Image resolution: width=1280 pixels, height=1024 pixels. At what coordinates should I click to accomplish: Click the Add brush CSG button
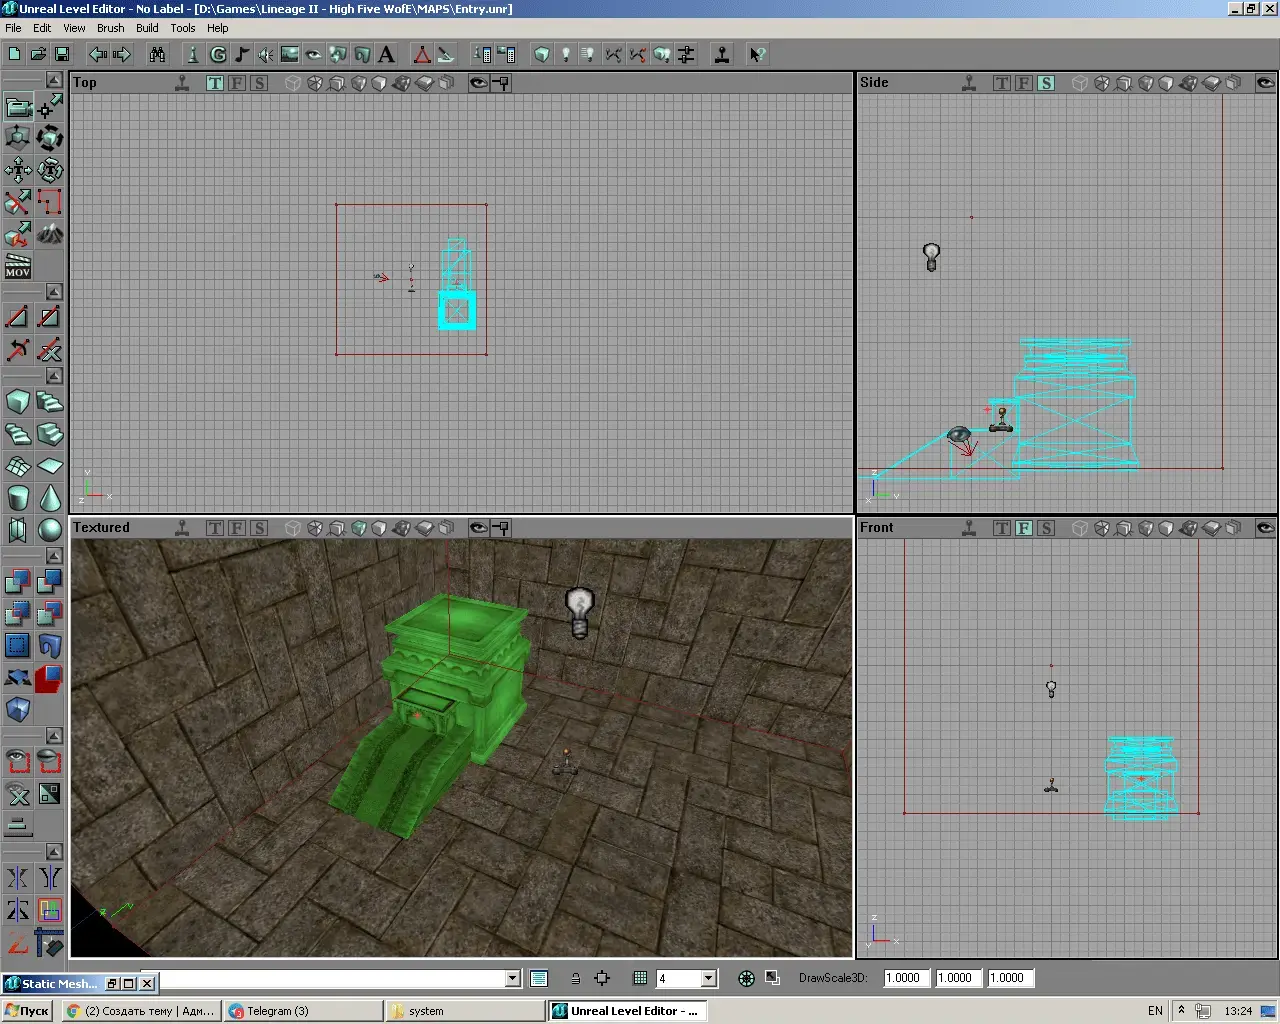18,581
